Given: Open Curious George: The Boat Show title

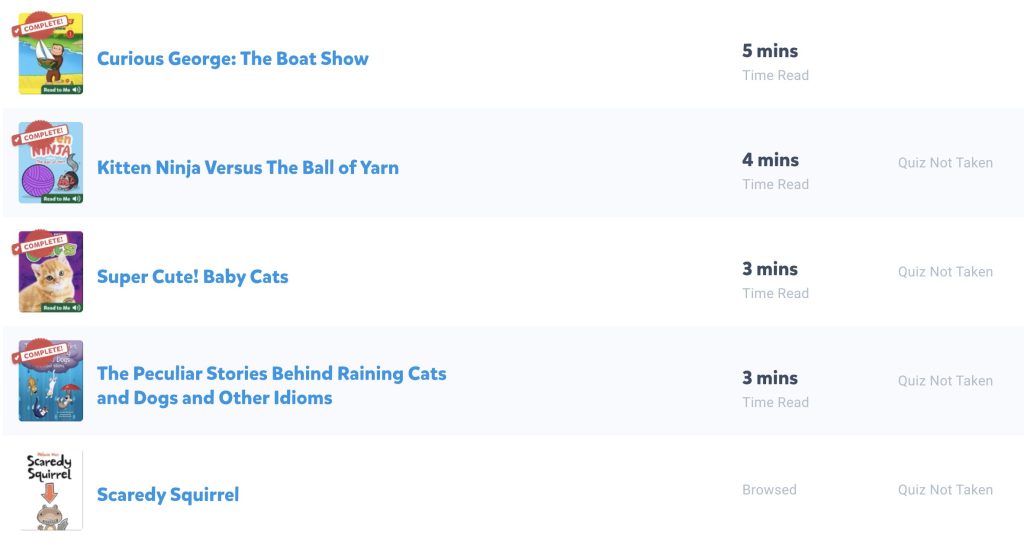Looking at the screenshot, I should tap(232, 59).
